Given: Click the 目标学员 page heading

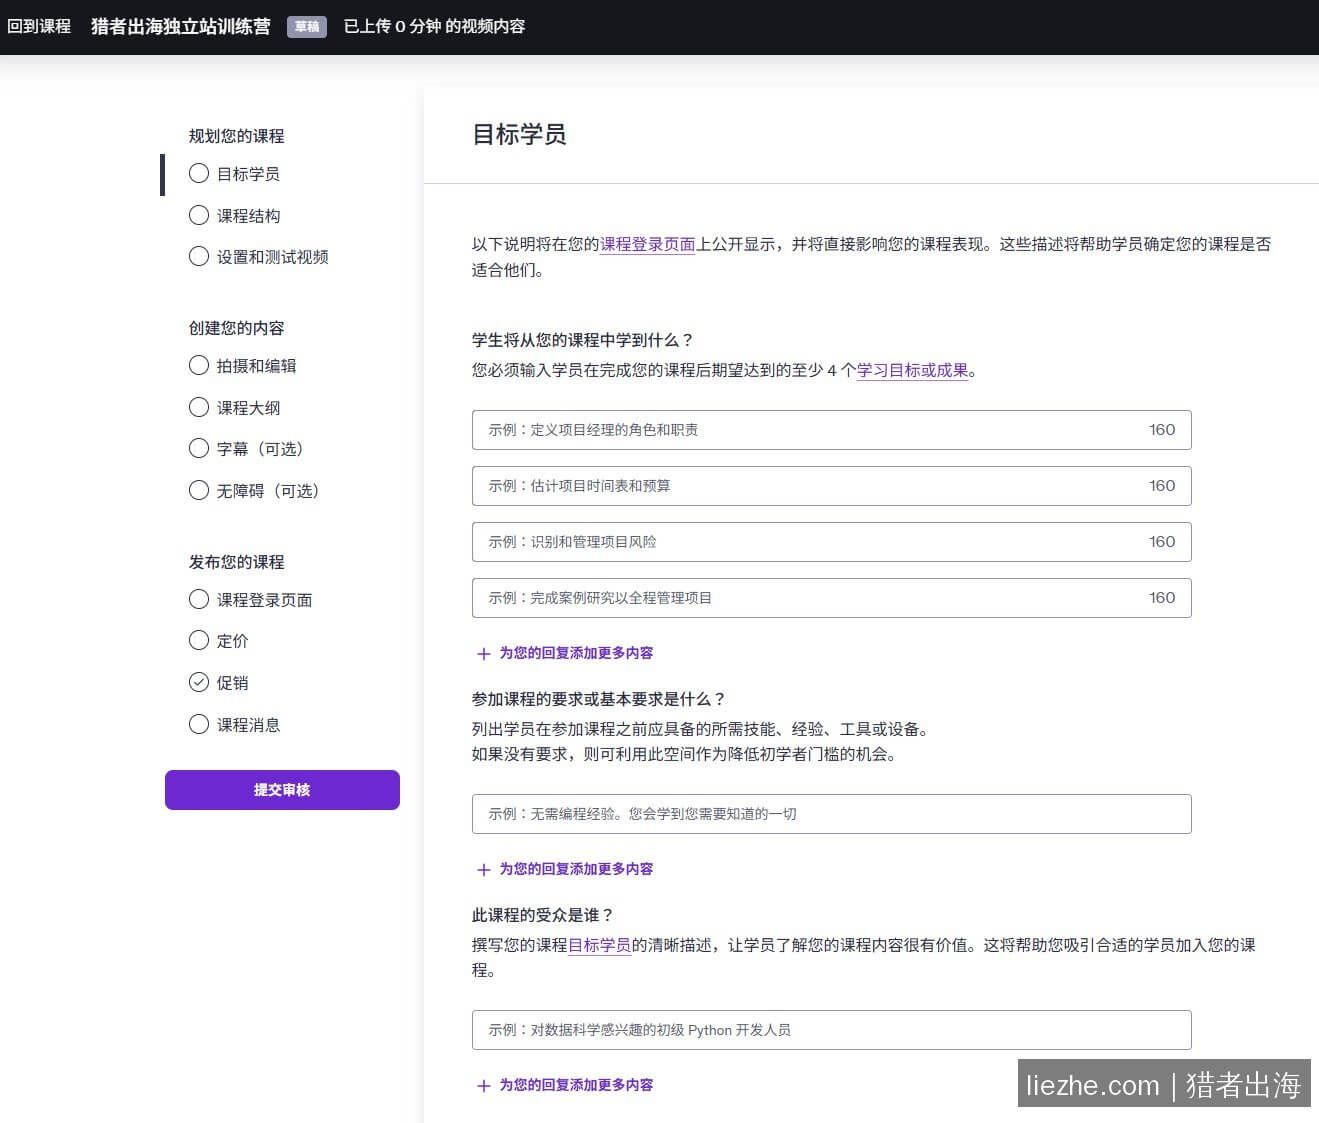Looking at the screenshot, I should (x=519, y=134).
